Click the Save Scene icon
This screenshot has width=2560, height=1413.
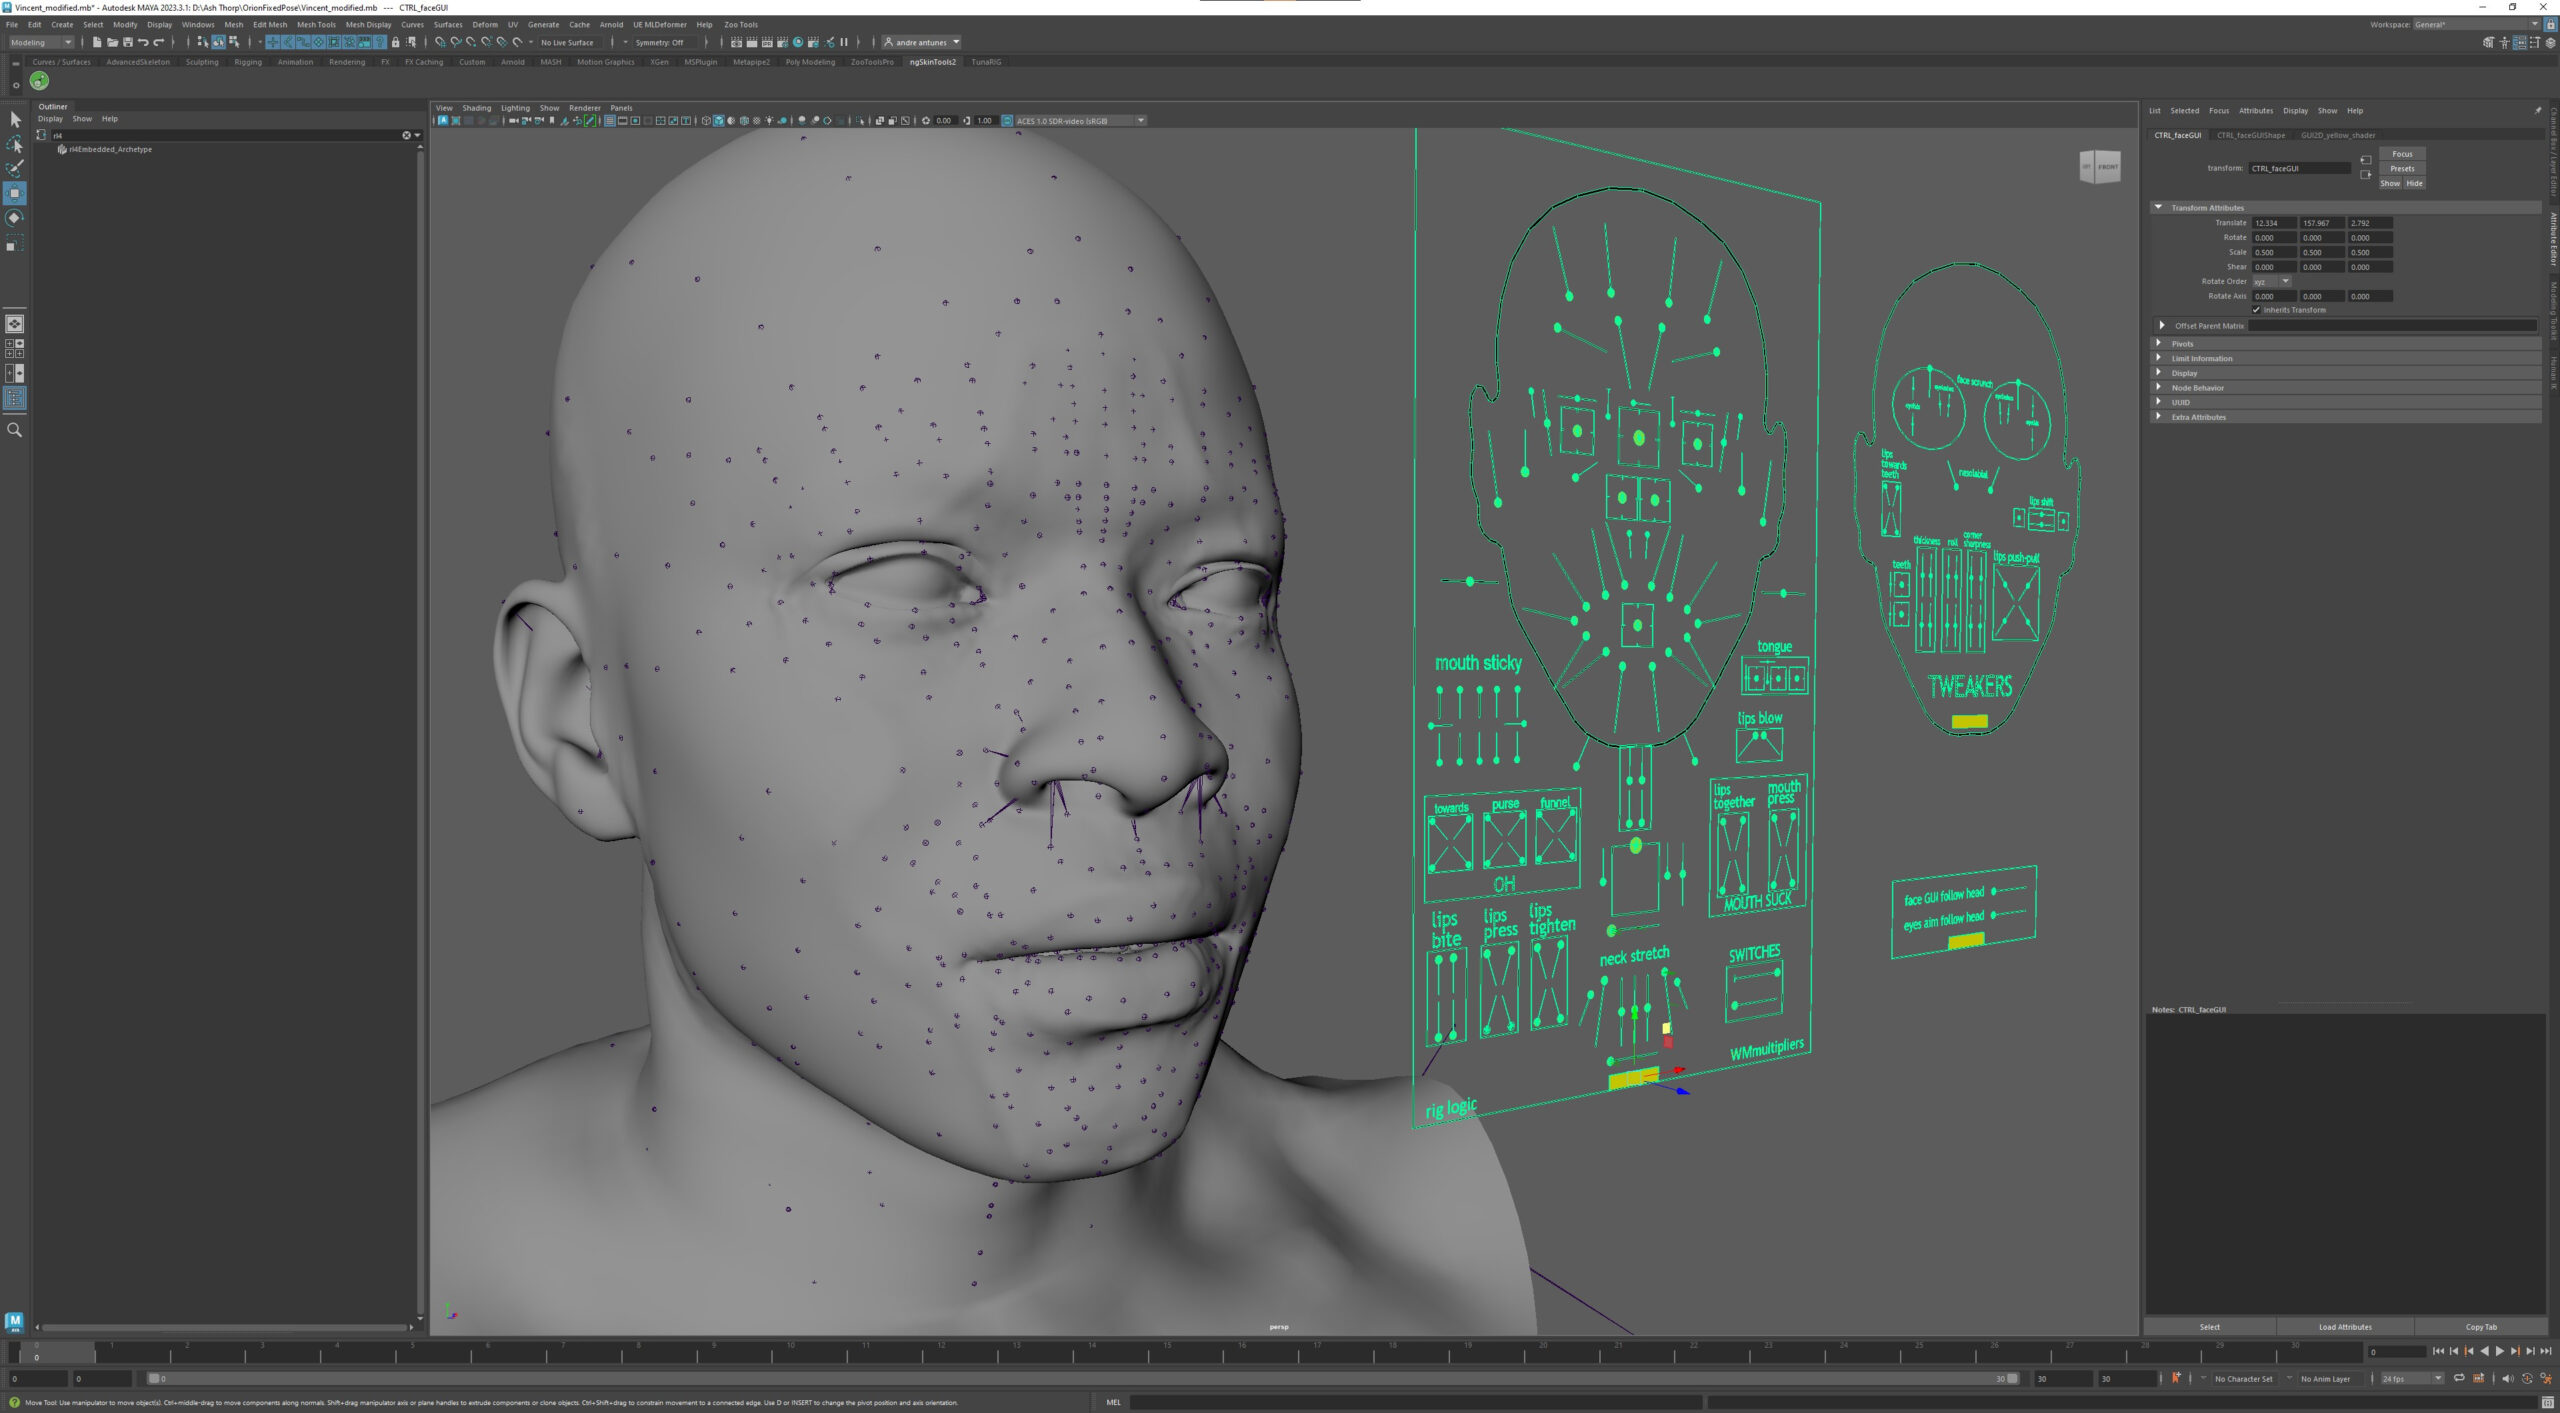tap(127, 42)
